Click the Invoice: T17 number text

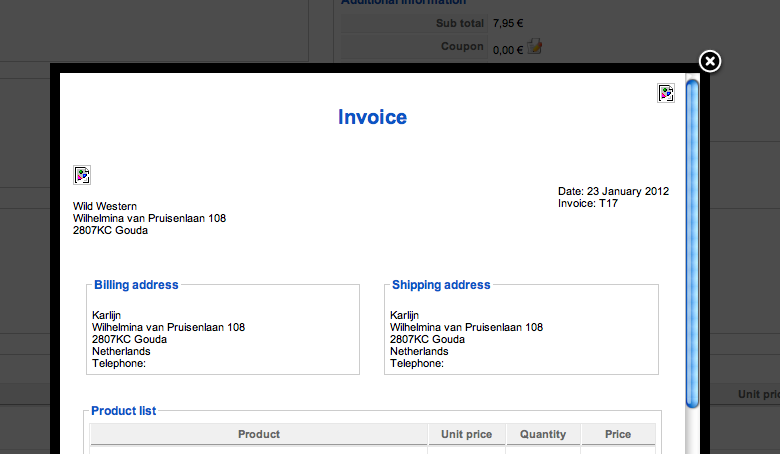[587, 203]
